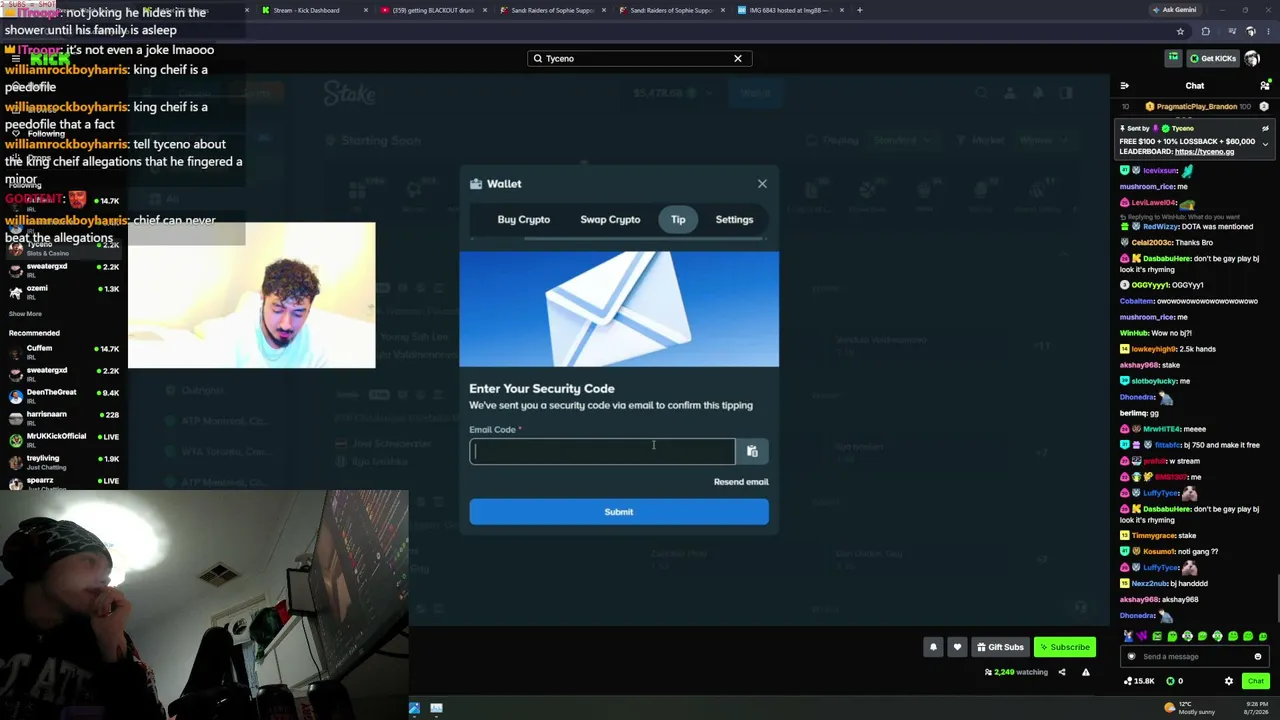Screen dimensions: 1280x720
Task: Toggle stream notifications bell
Action: click(933, 647)
